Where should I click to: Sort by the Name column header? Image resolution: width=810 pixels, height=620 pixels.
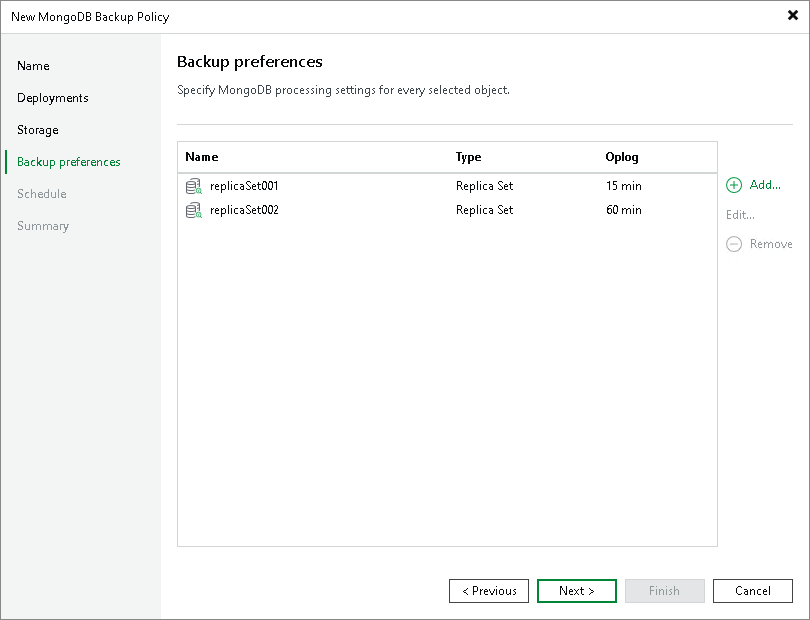pyautogui.click(x=202, y=157)
